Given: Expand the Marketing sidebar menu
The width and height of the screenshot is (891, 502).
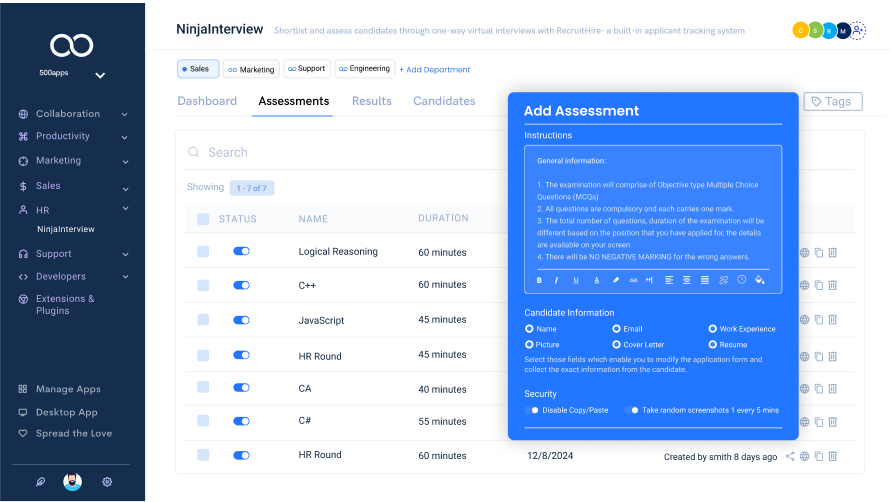Looking at the screenshot, I should point(125,161).
